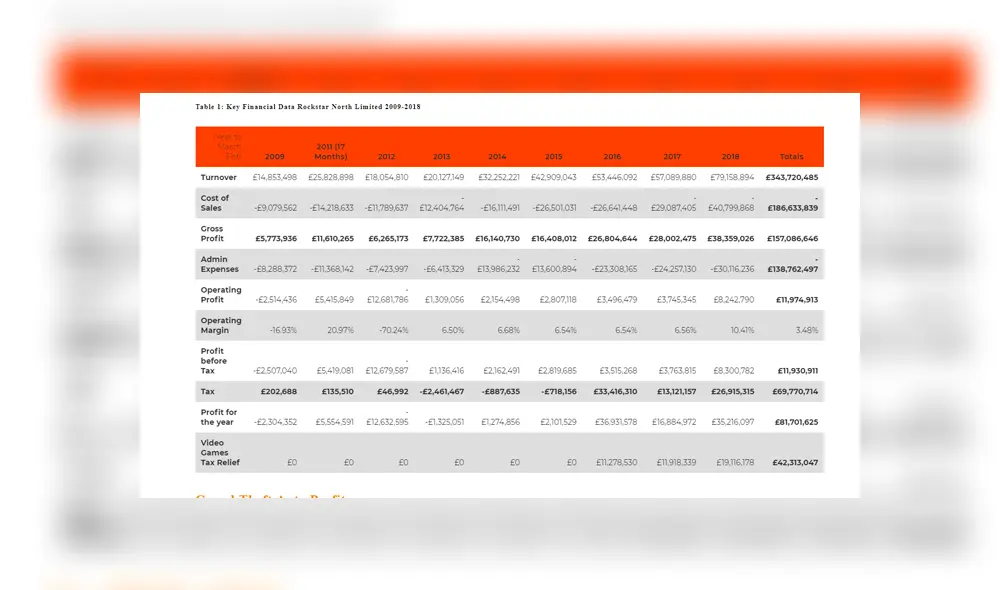Click the 2009 gross profit £5,773,936

(276, 239)
